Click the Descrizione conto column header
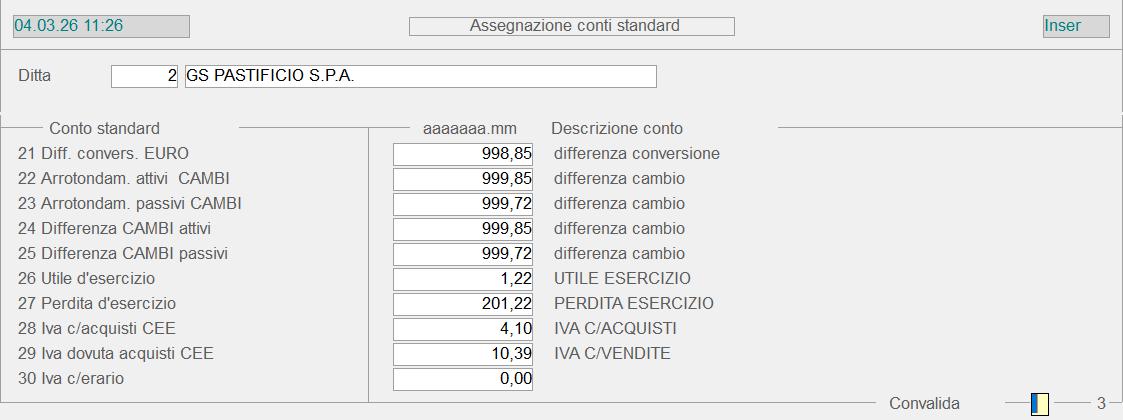 tap(617, 128)
